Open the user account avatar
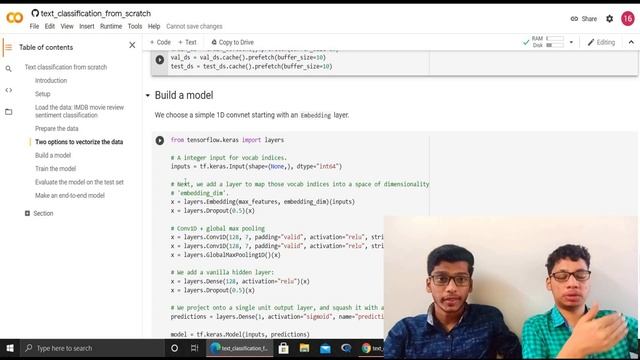The image size is (640, 360). pos(628,19)
